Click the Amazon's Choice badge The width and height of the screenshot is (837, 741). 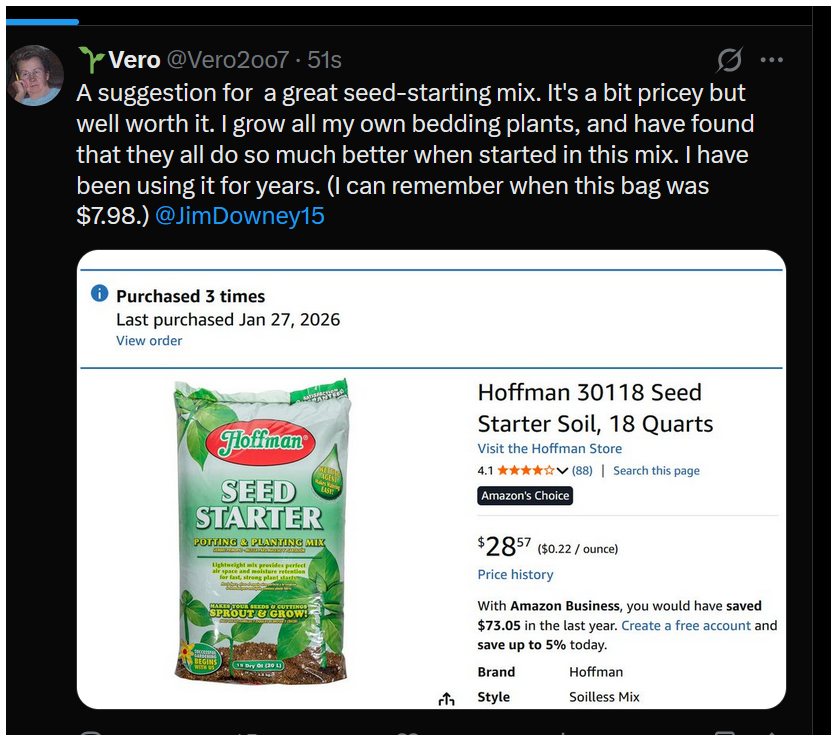(525, 496)
